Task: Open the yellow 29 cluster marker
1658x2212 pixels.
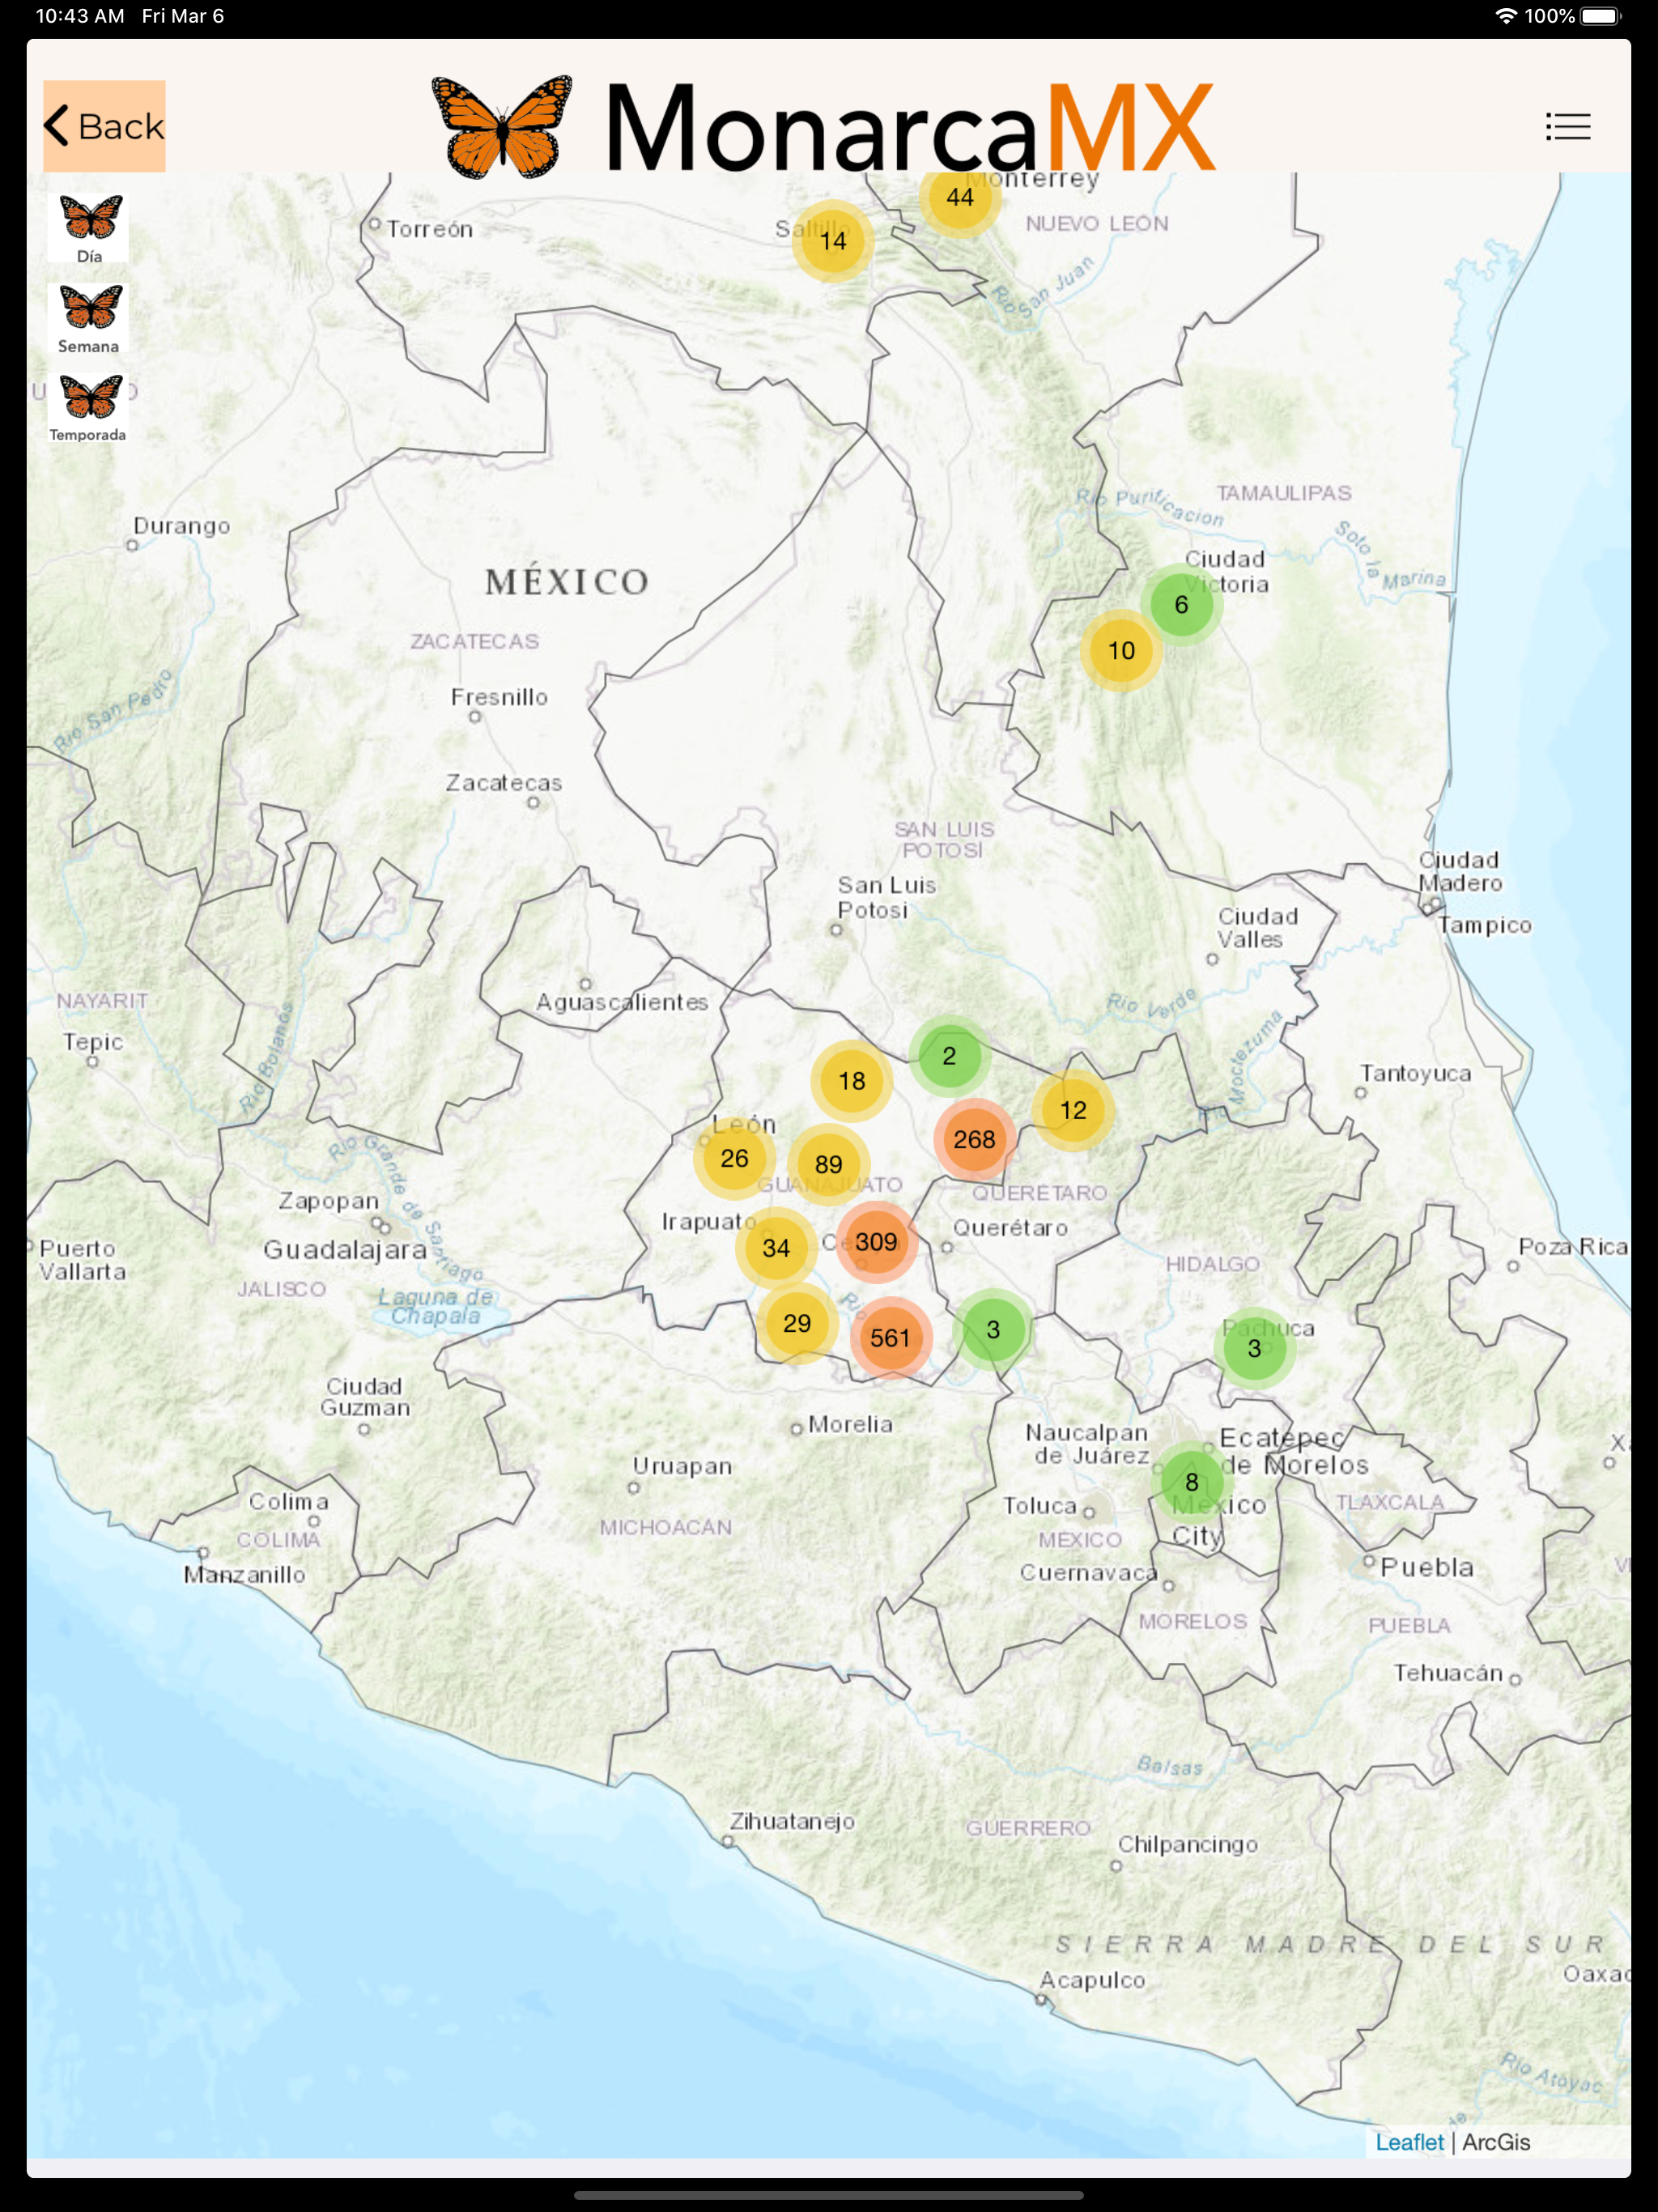Action: (797, 1323)
